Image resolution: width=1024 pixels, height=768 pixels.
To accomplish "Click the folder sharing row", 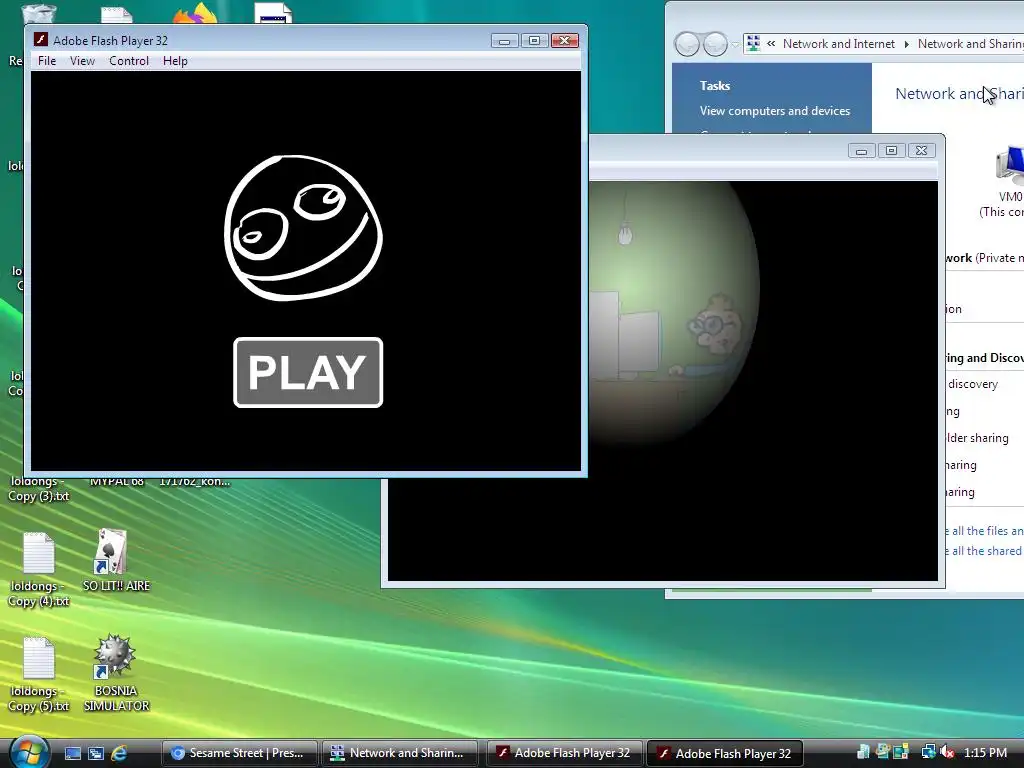I will coord(978,438).
